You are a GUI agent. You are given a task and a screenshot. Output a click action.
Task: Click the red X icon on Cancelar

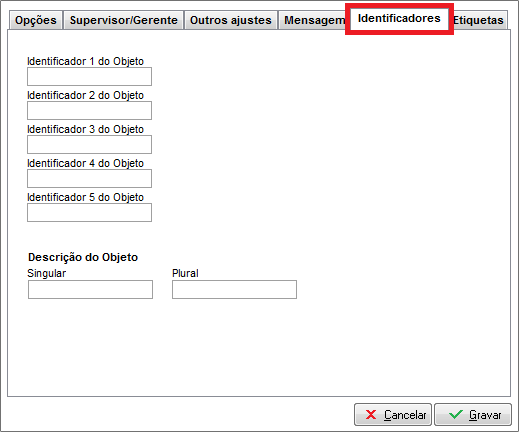coord(371,415)
